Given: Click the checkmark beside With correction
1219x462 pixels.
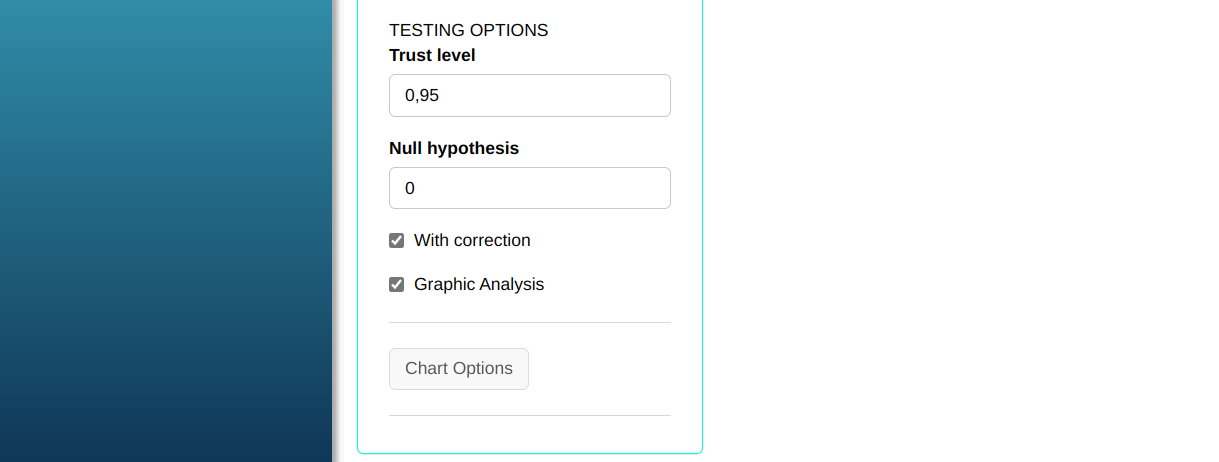Looking at the screenshot, I should pos(397,241).
